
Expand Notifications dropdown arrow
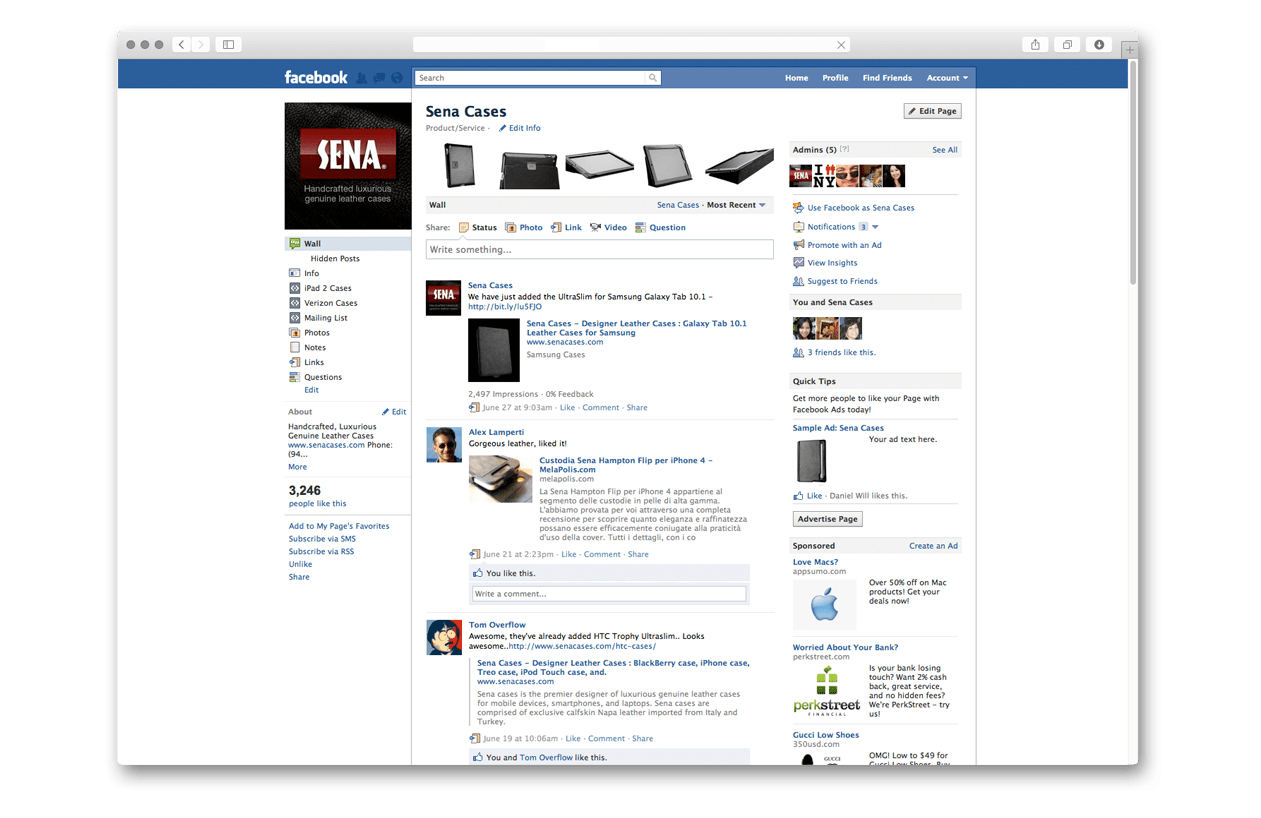875,227
